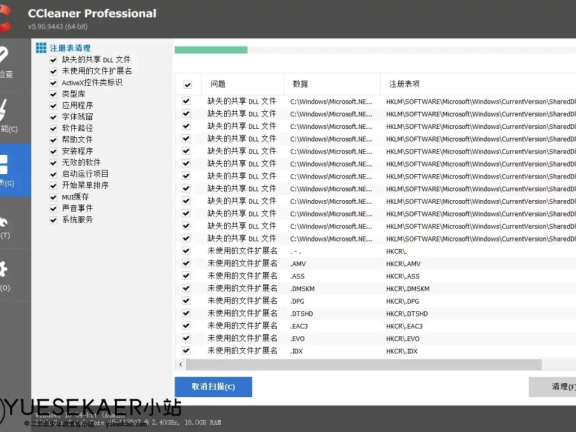576x432 pixels.
Task: Toggle the 软件路径 checkbox
Action: (x=53, y=128)
